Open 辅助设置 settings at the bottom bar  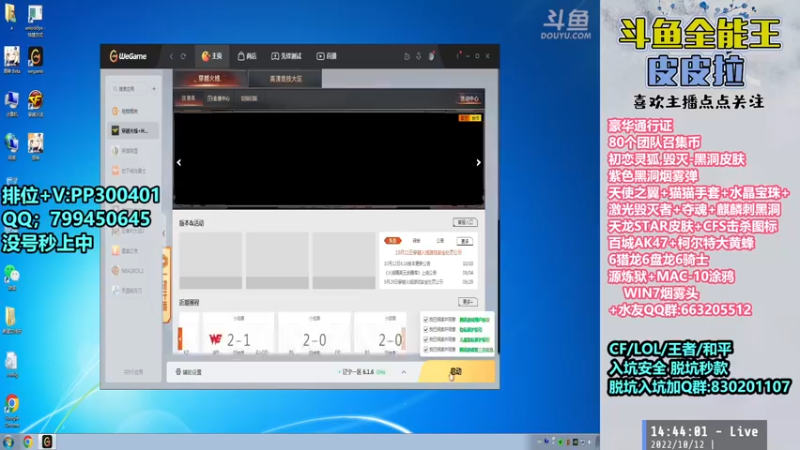(189, 372)
